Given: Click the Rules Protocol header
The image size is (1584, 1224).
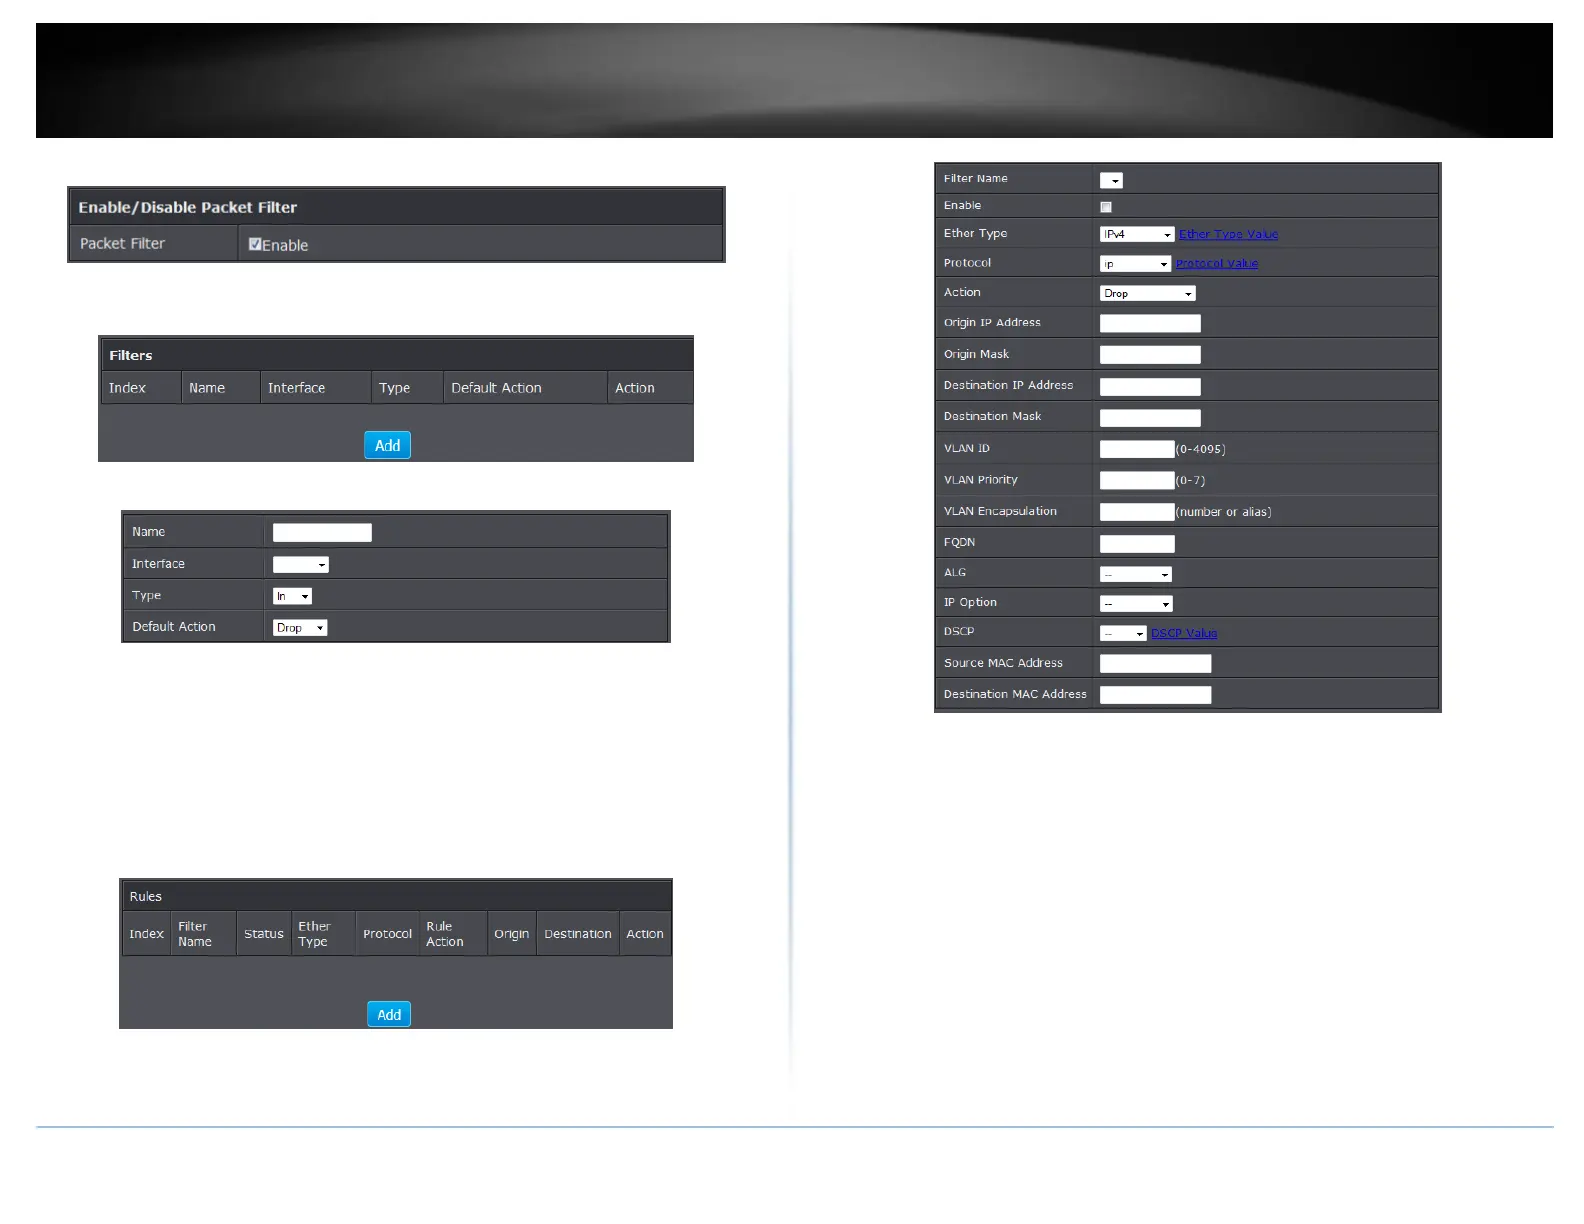Looking at the screenshot, I should 387,934.
